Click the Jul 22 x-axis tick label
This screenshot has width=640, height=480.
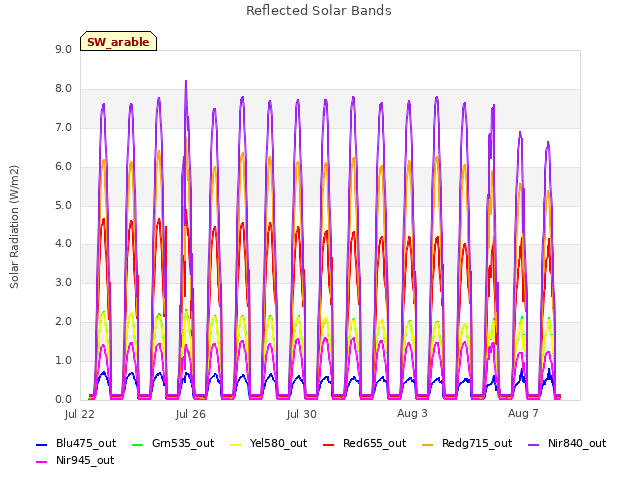(80, 414)
